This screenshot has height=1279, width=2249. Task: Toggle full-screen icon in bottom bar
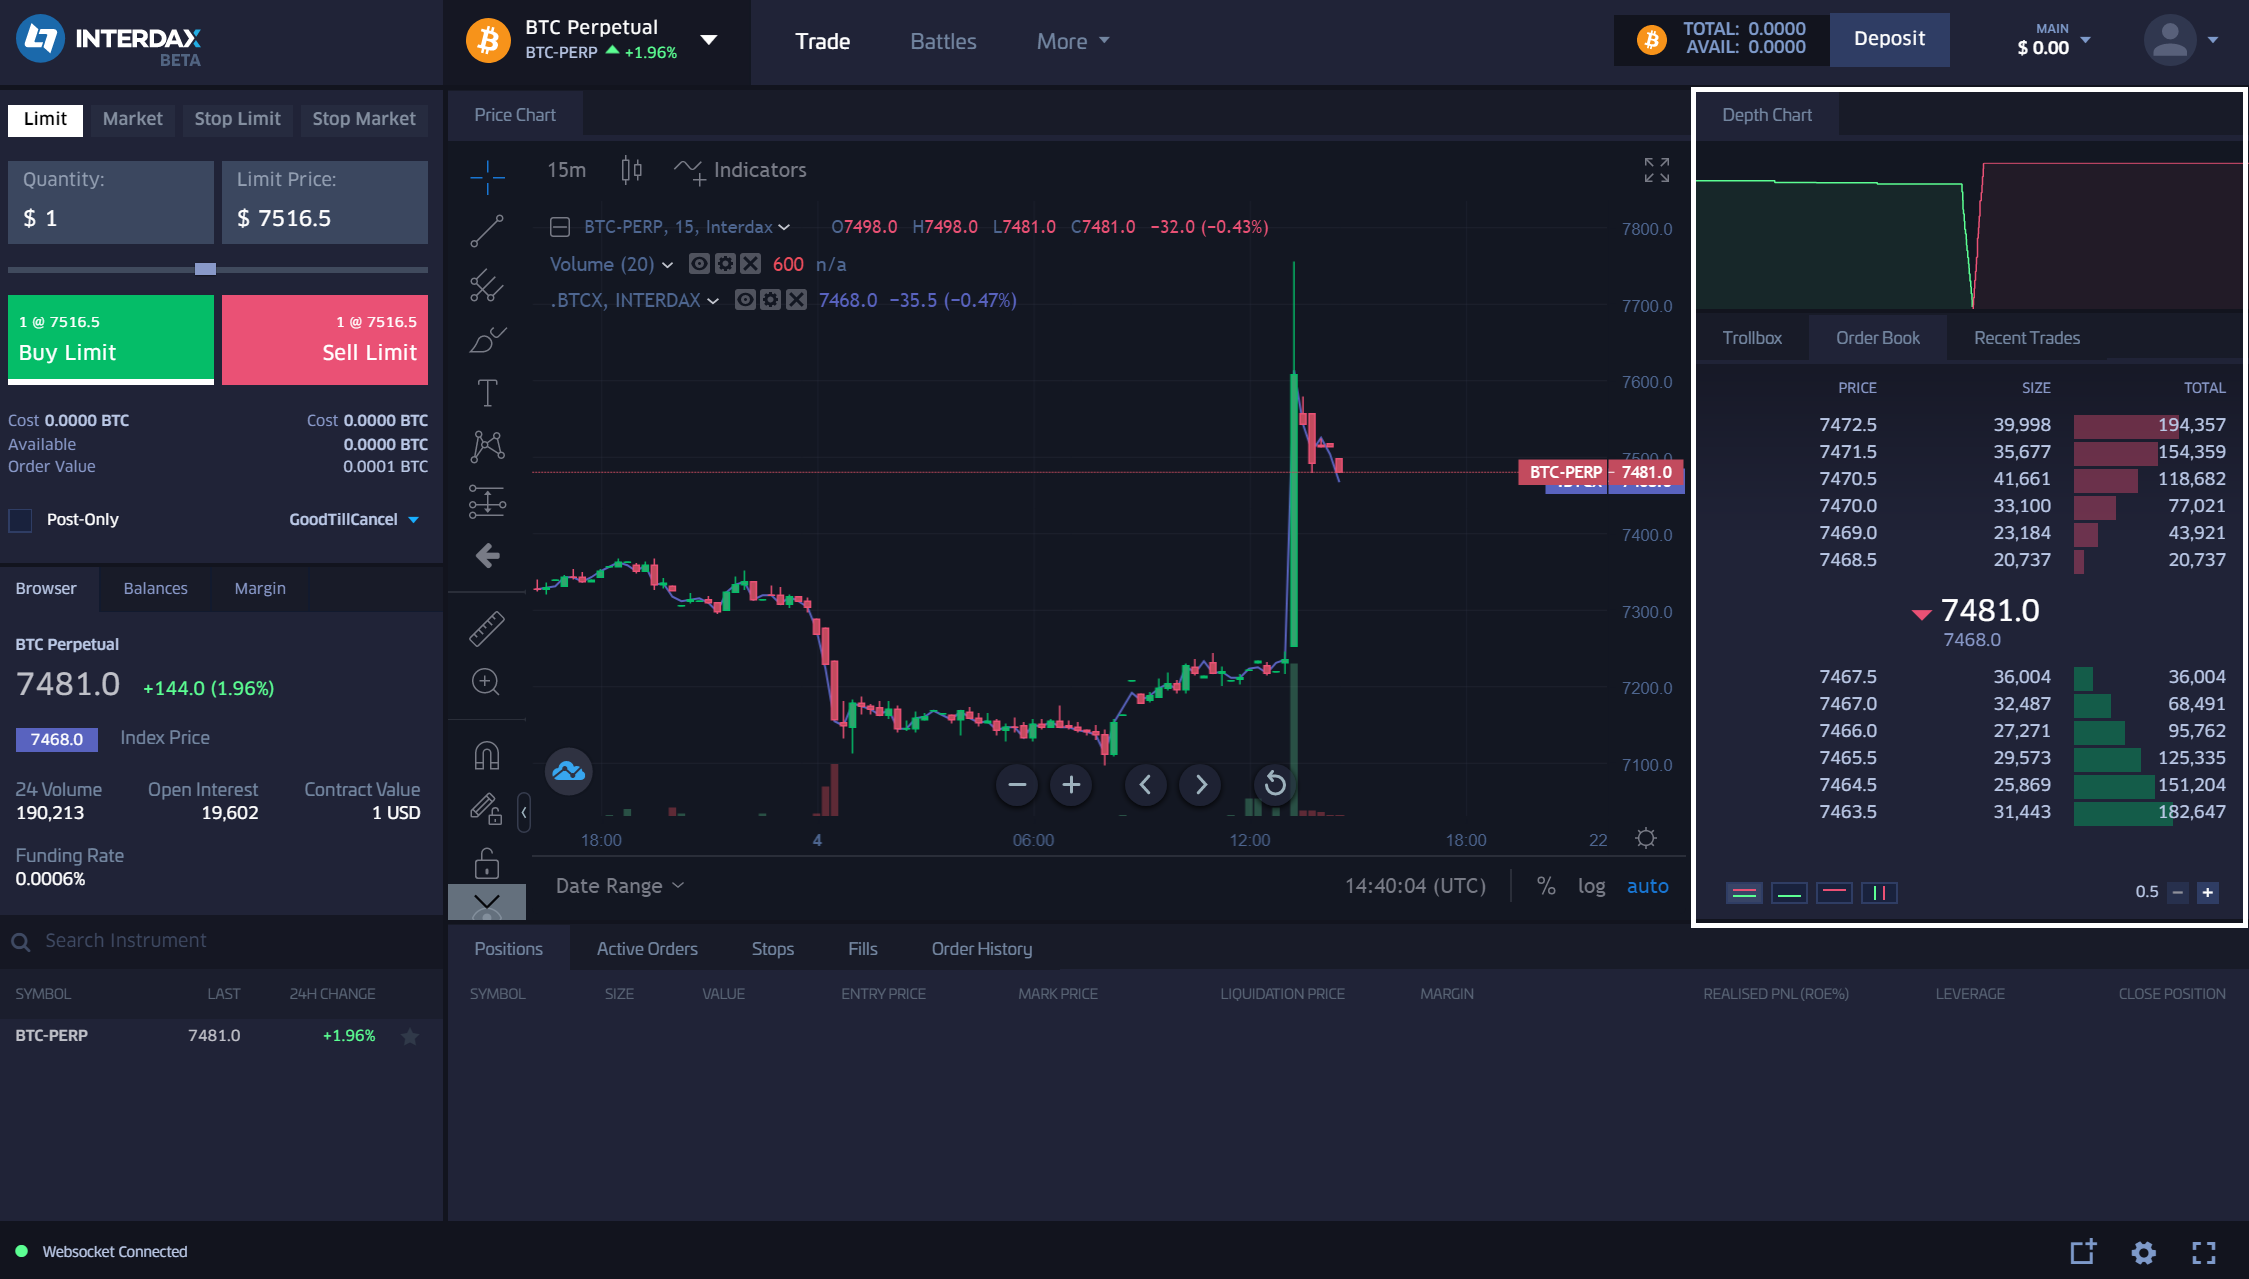2204,1252
